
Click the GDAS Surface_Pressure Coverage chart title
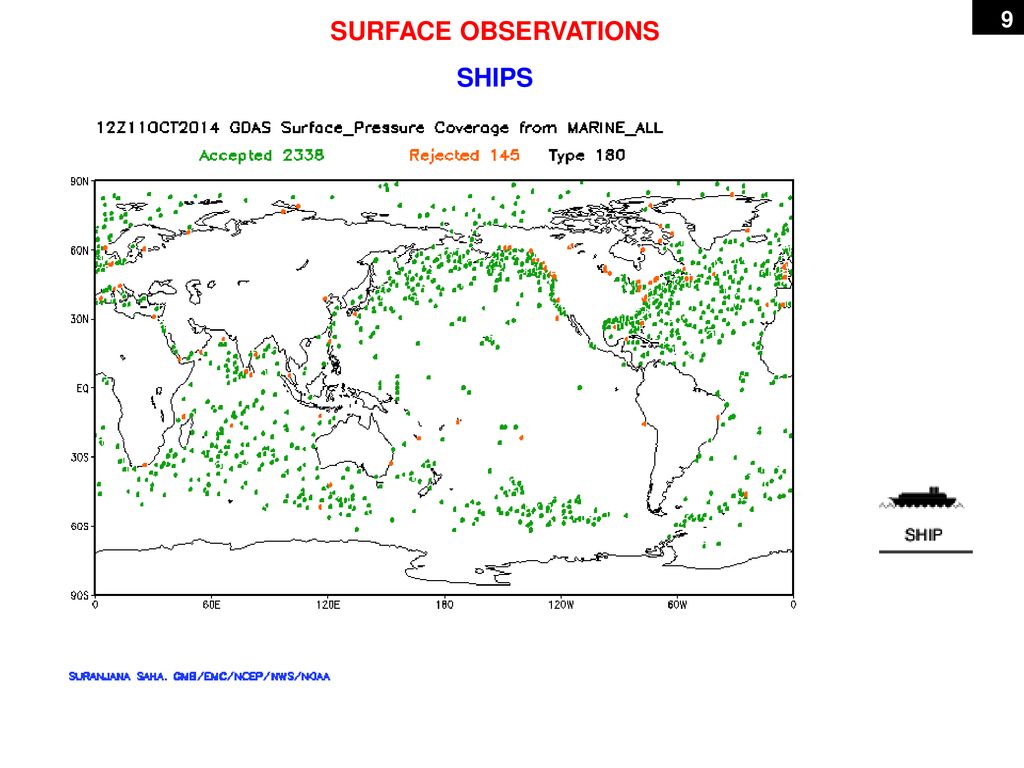tap(379, 128)
